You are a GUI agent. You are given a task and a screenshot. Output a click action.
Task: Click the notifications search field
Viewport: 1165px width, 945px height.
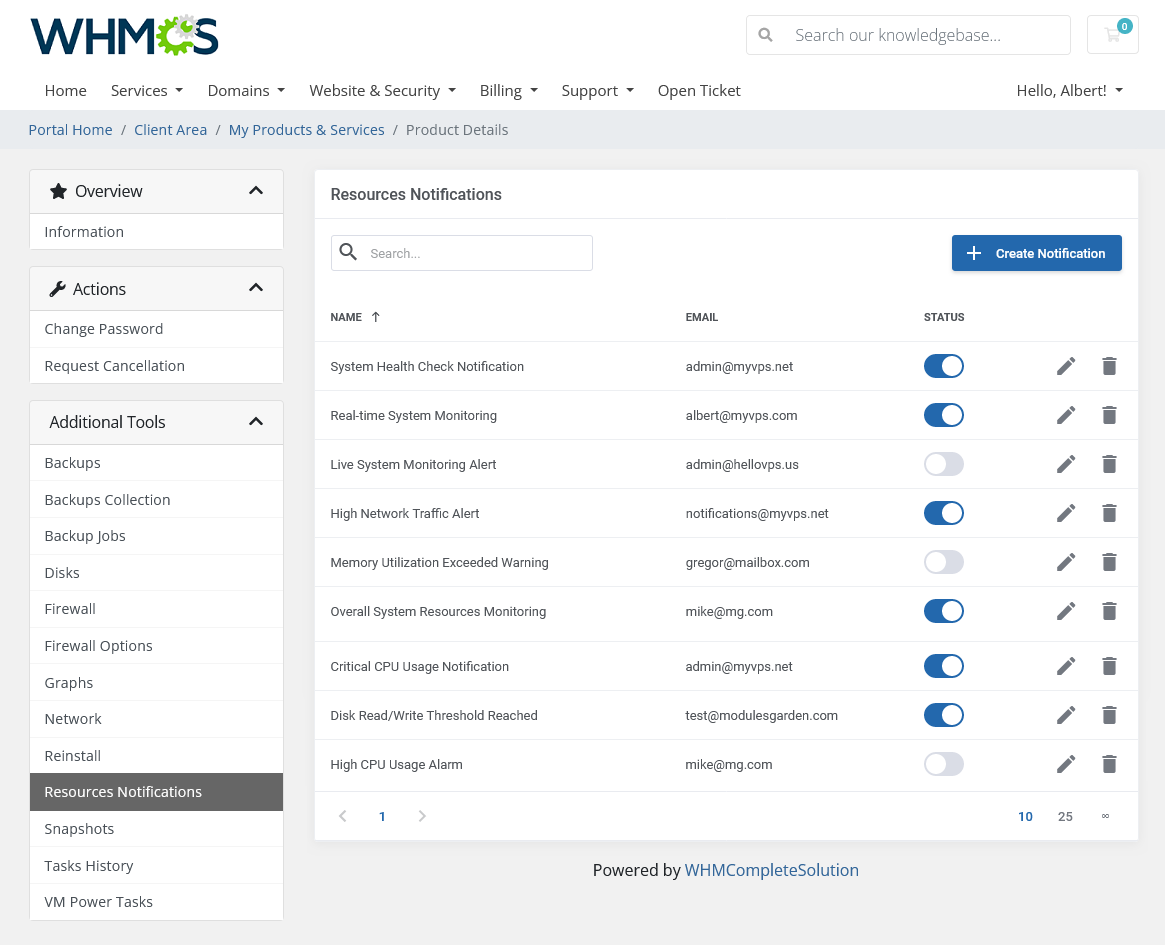pyautogui.click(x=475, y=253)
